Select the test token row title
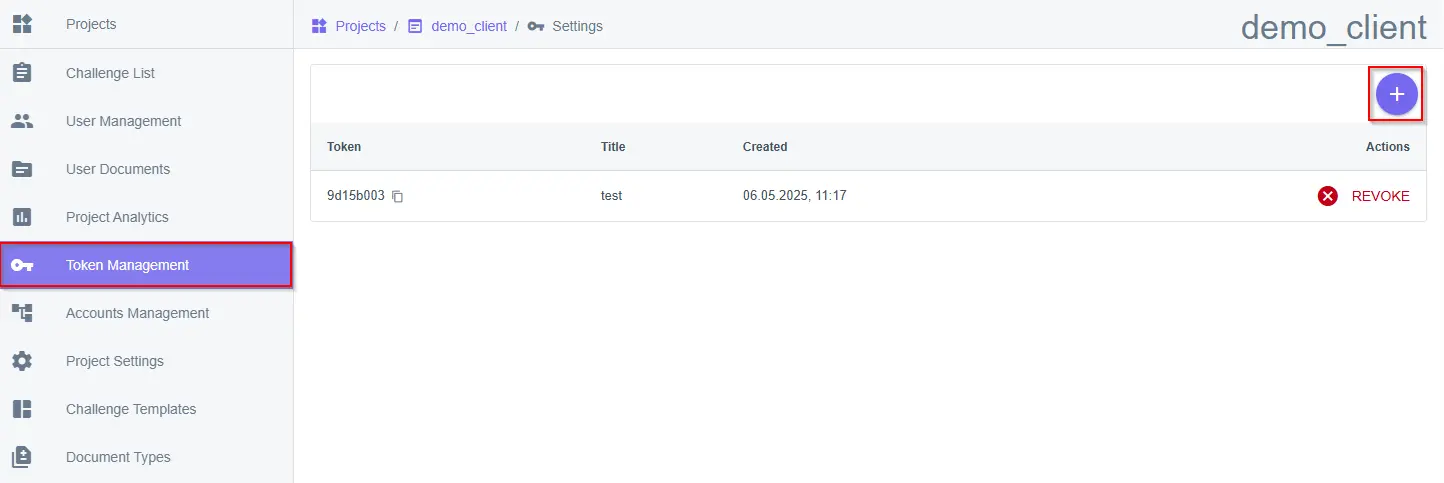 (x=611, y=196)
